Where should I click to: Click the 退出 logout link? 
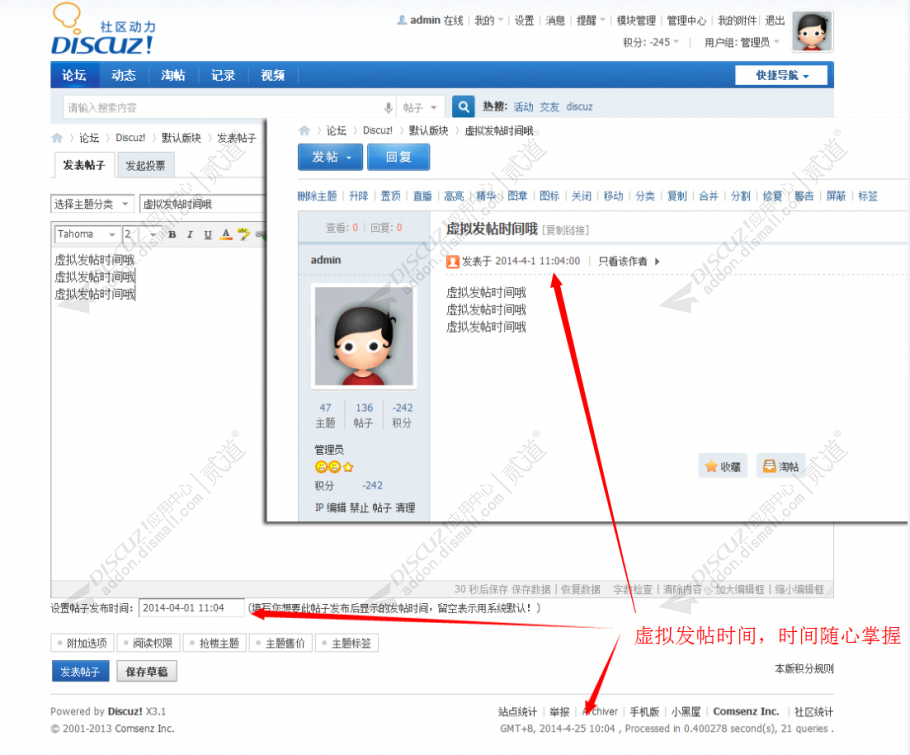(775, 20)
